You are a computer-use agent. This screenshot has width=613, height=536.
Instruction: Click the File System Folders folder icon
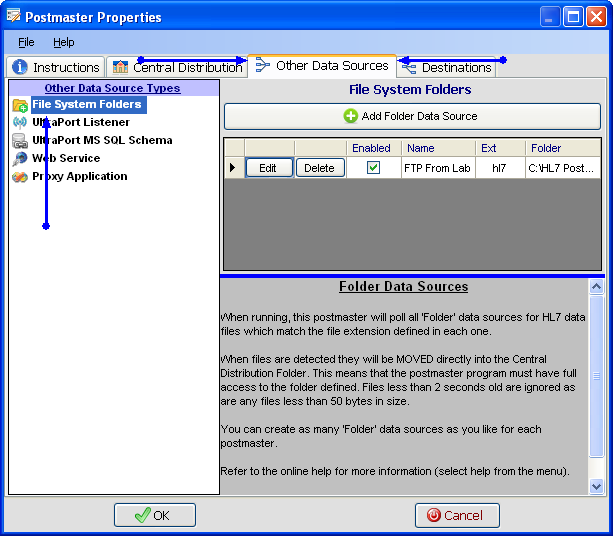pyautogui.click(x=20, y=105)
